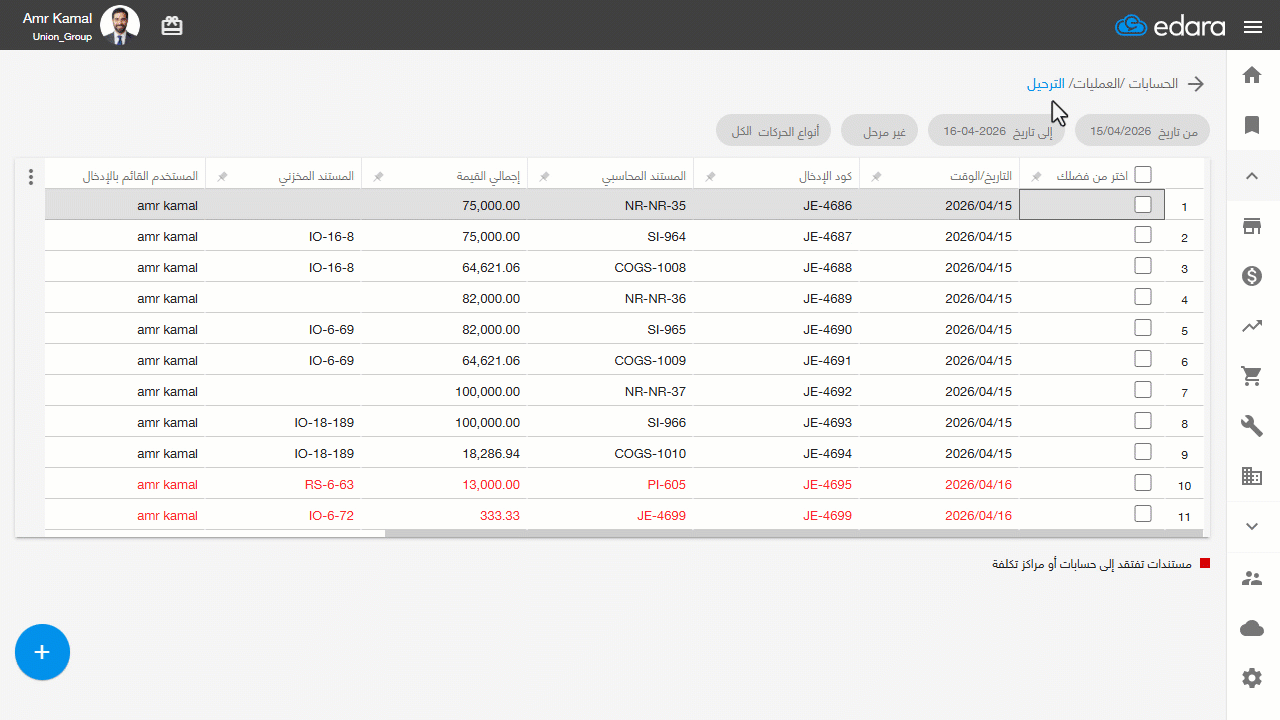The height and width of the screenshot is (720, 1280).
Task: Open the trending chart icon in sidebar
Action: point(1252,326)
